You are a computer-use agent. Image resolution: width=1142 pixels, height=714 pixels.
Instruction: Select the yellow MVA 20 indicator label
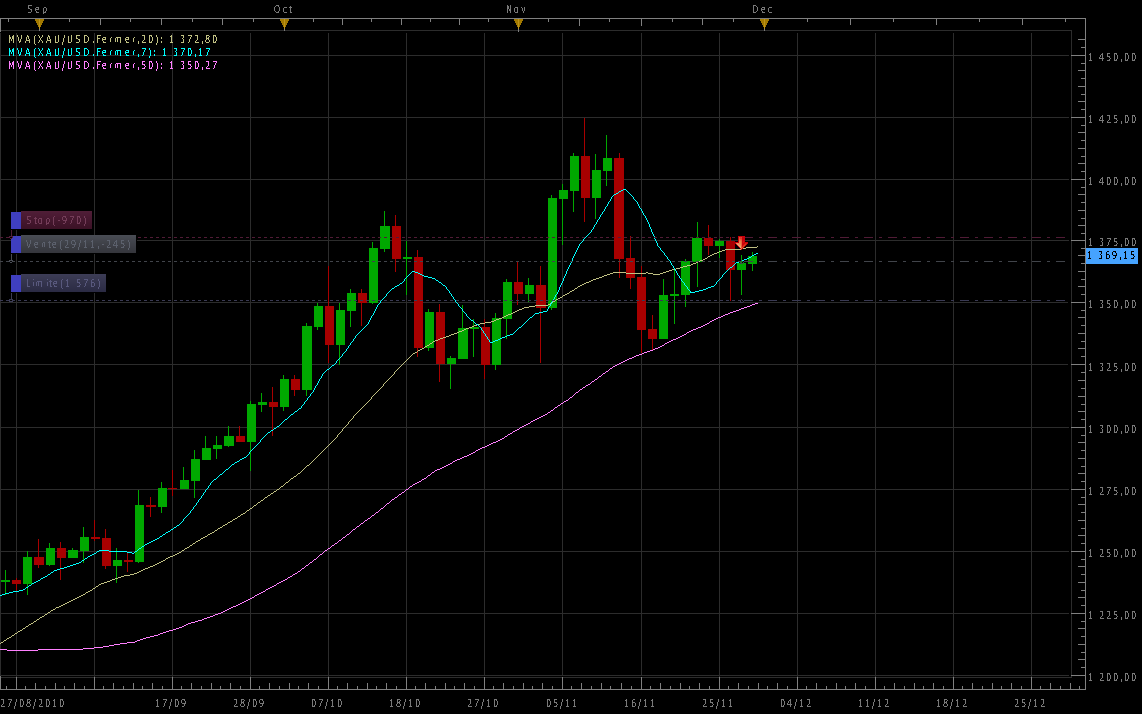pos(112,39)
